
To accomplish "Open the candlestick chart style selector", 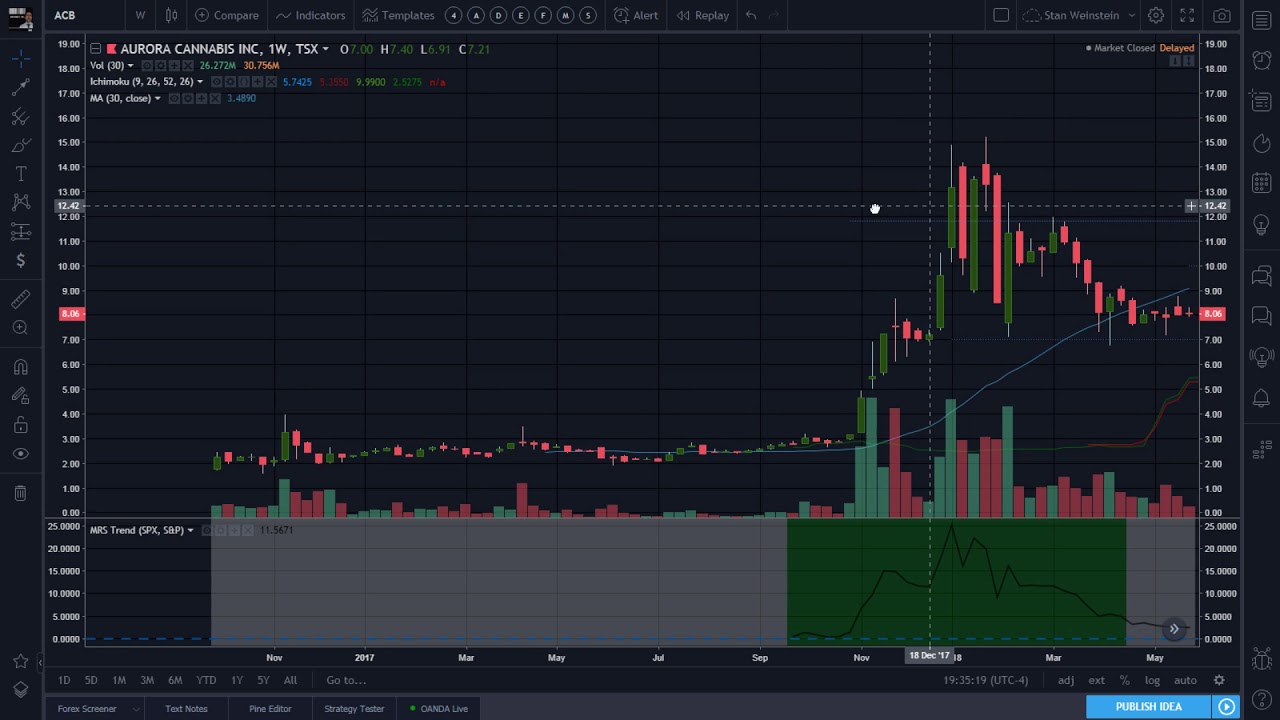I will (x=171, y=15).
